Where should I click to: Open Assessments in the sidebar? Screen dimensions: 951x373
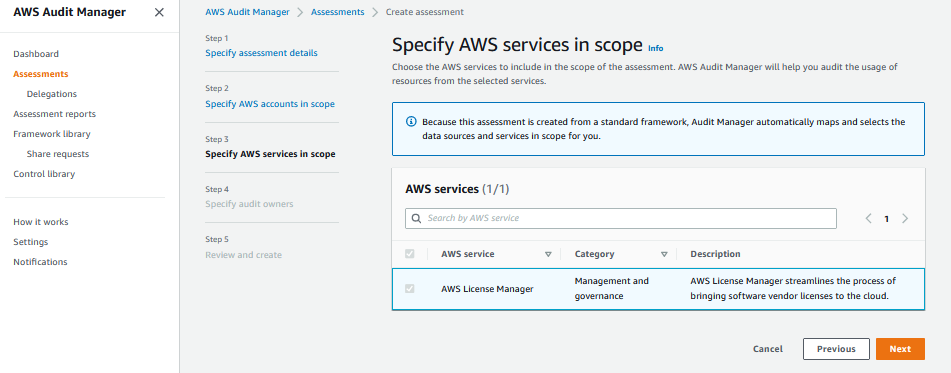click(41, 74)
